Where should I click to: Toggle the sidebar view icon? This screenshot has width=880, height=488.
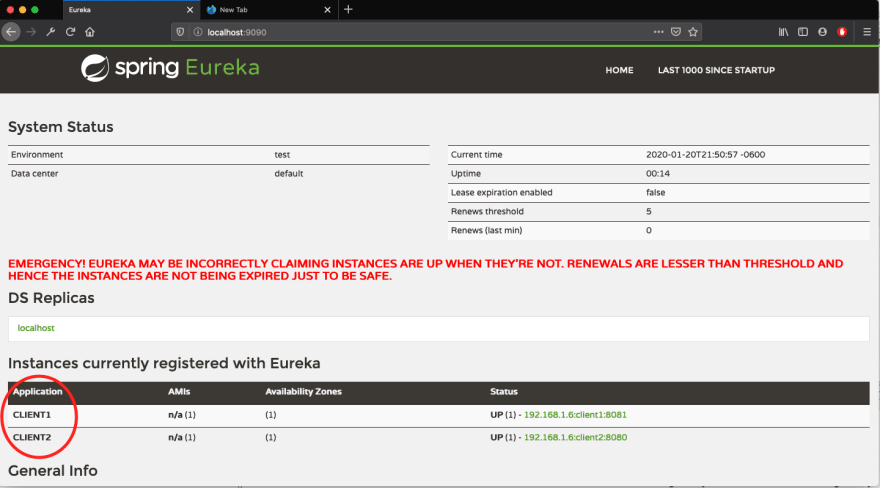[x=803, y=32]
